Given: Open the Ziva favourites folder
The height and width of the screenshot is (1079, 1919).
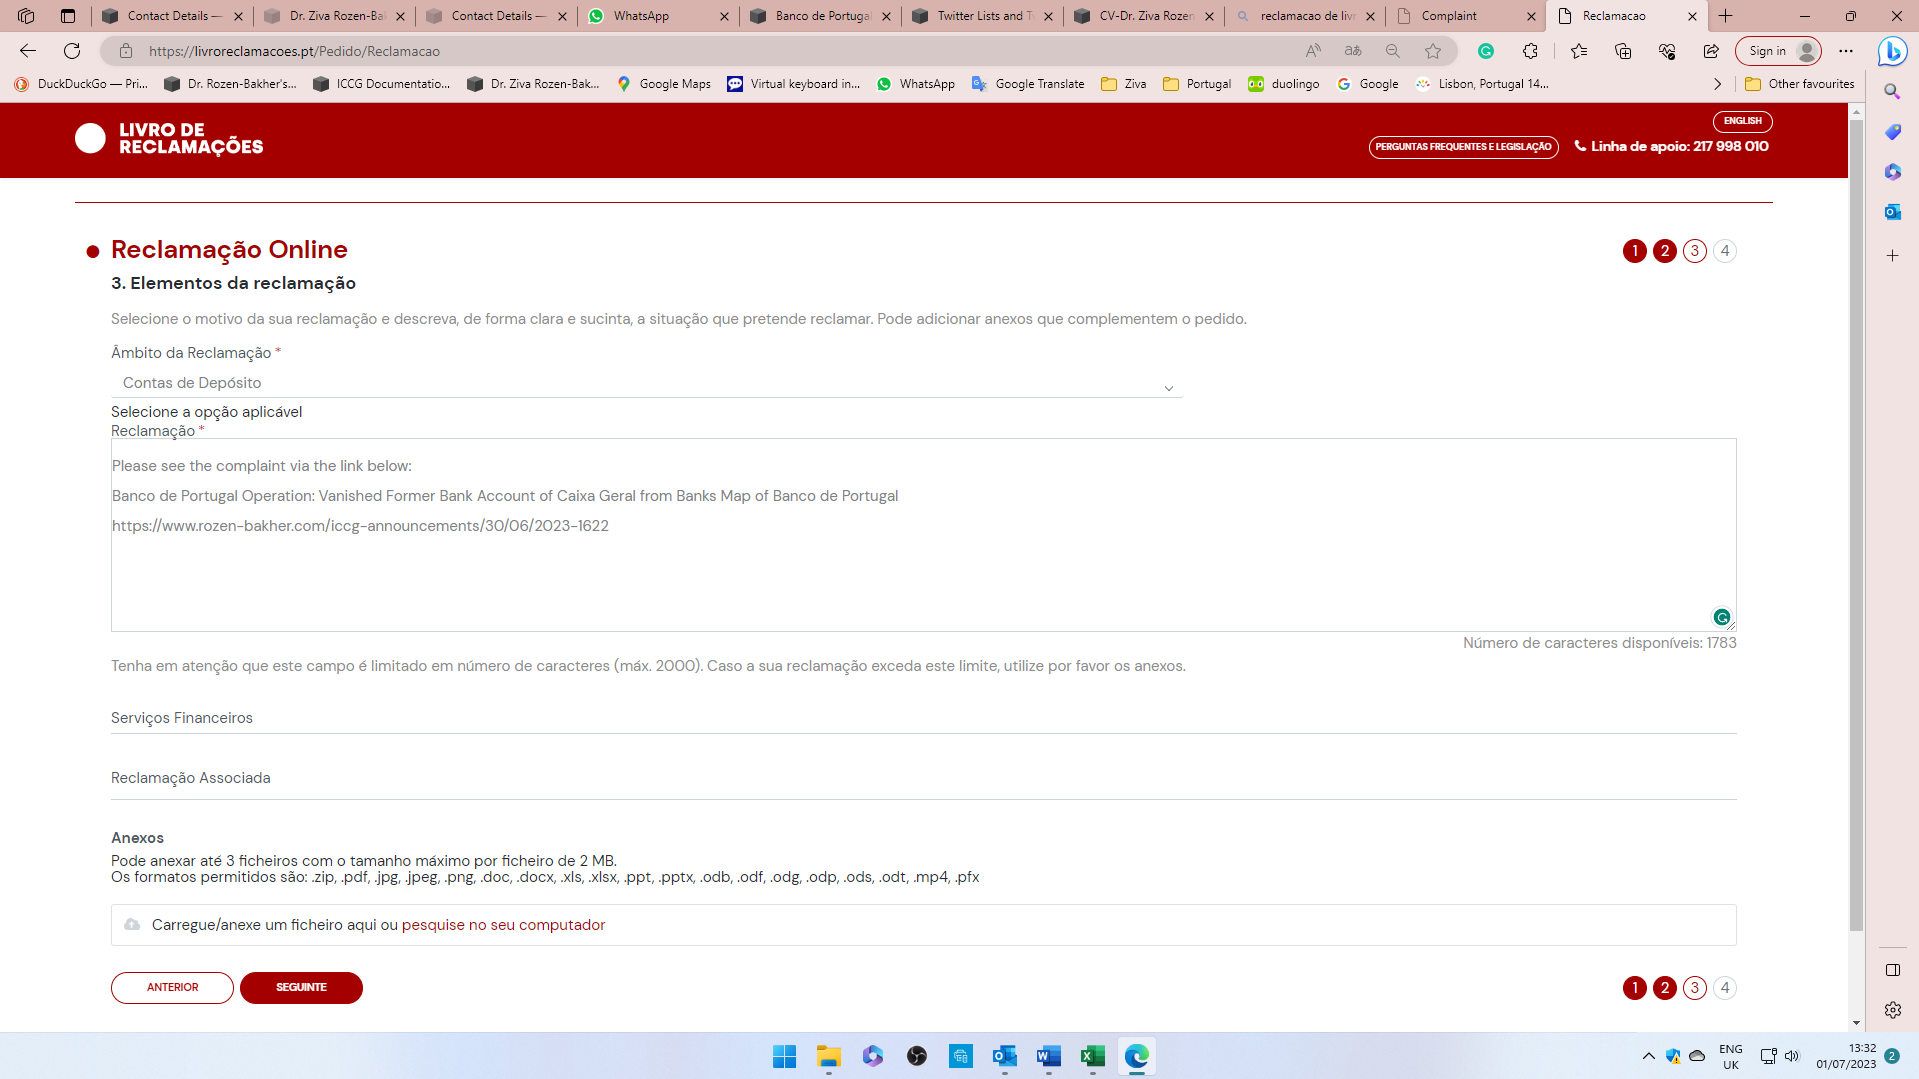Looking at the screenshot, I should [1124, 84].
